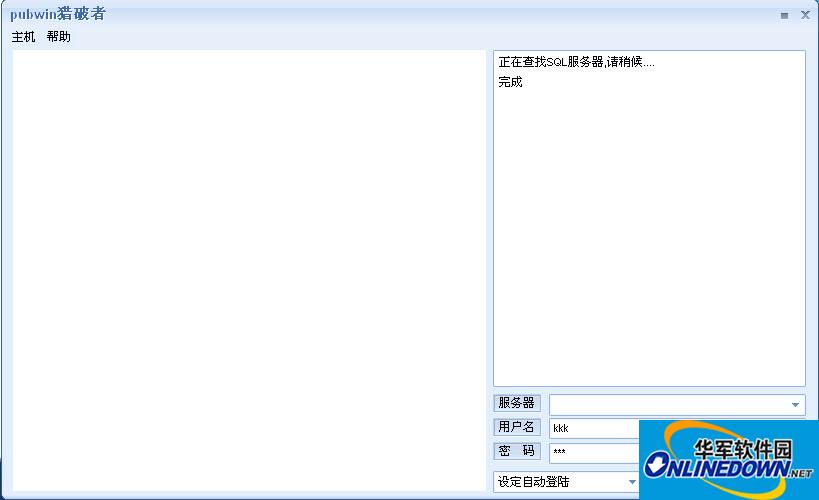Minimize the pubwin猎破者 window
Screen dimensions: 819x500
784,16
